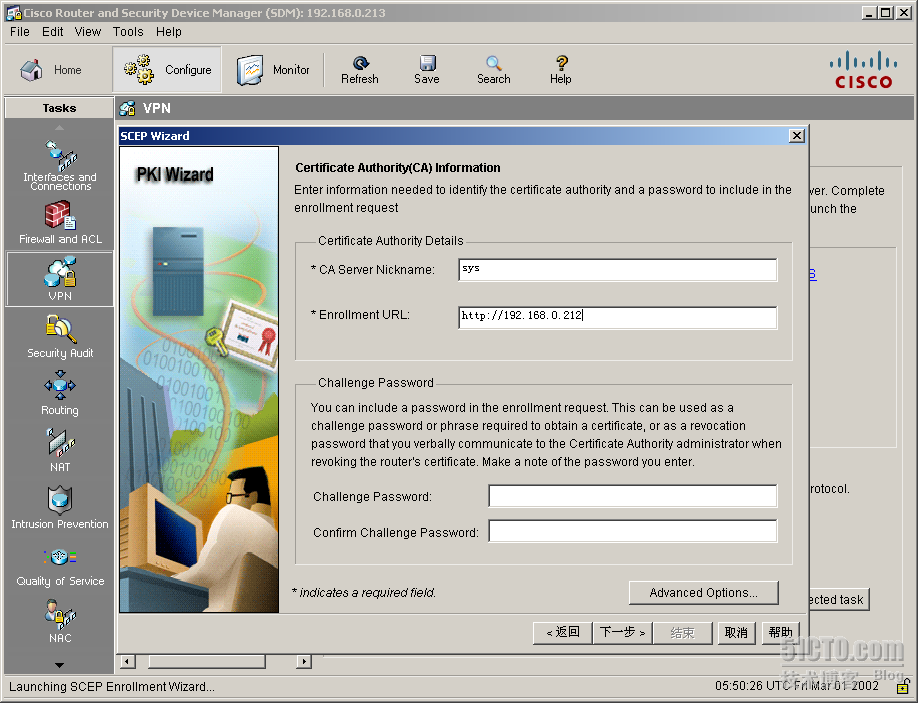Open the Help menu
The height and width of the screenshot is (703, 918).
coord(169,32)
